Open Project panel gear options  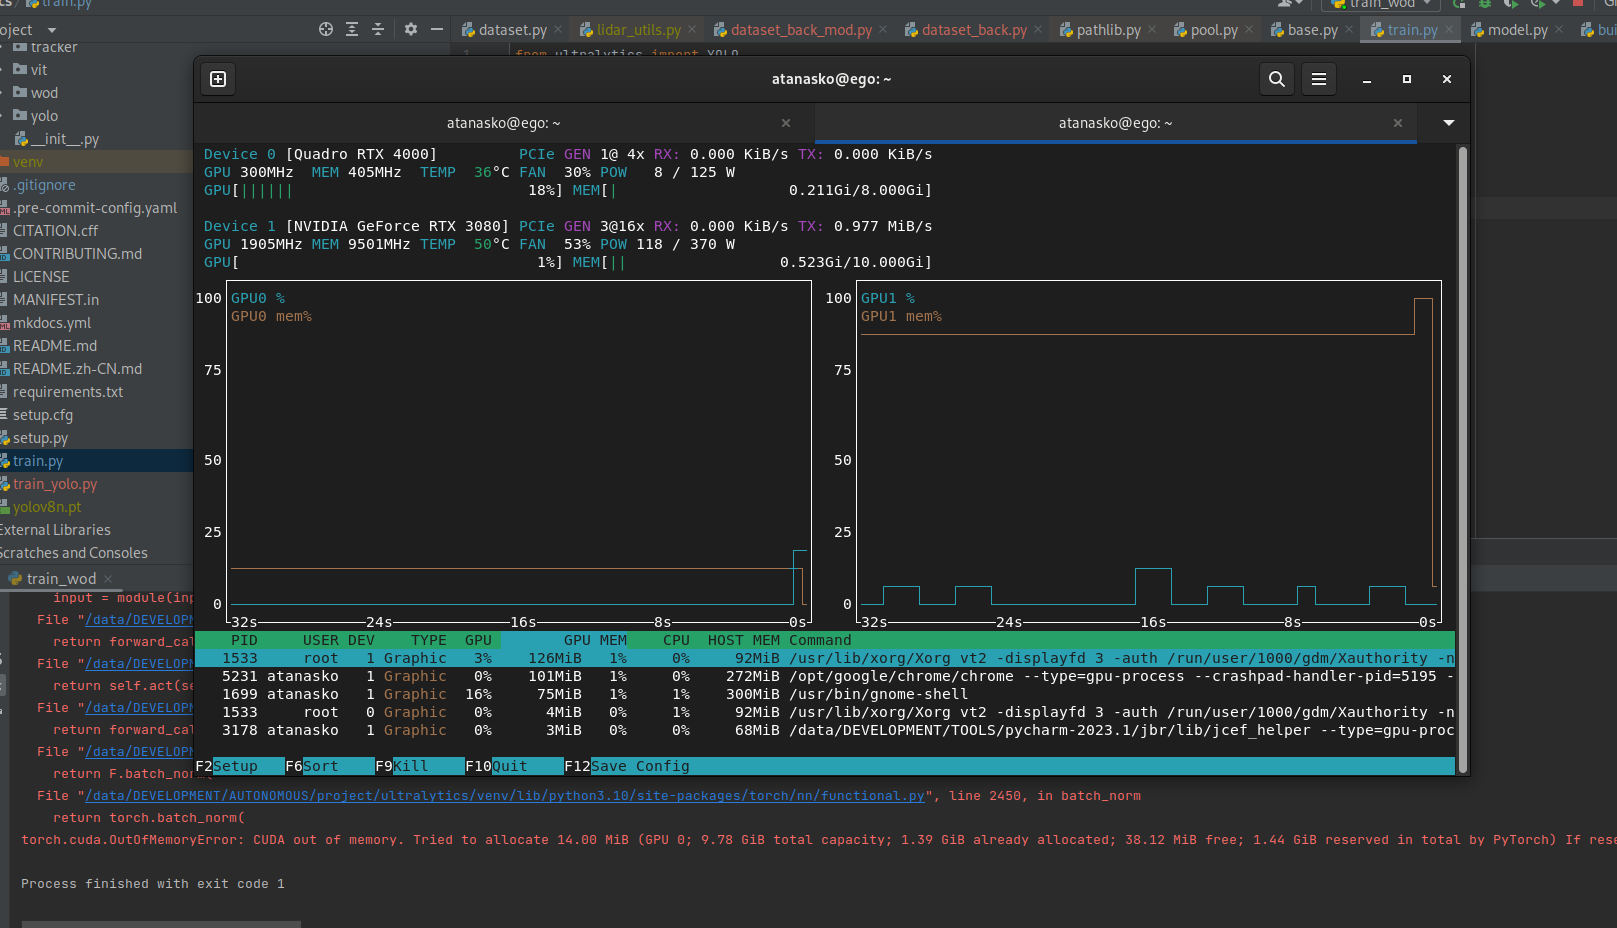click(x=411, y=30)
